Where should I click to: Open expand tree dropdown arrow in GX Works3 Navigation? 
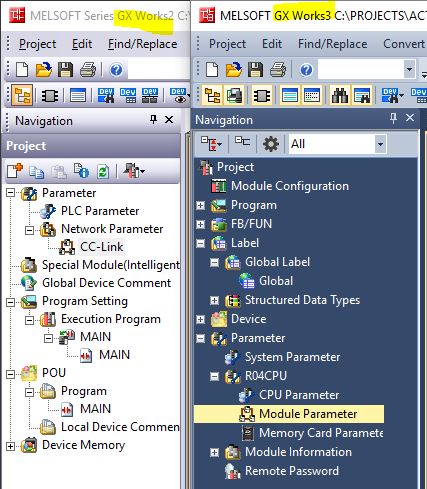[x=220, y=145]
